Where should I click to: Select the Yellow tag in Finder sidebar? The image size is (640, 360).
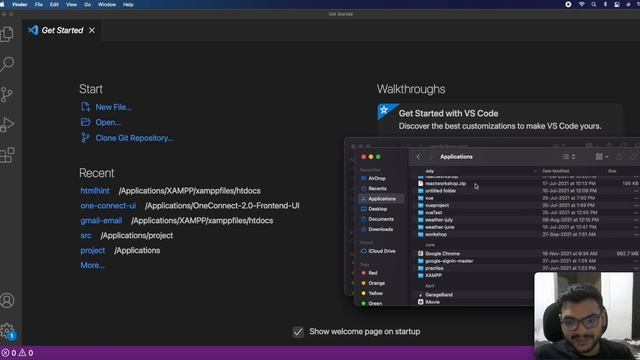pos(376,293)
